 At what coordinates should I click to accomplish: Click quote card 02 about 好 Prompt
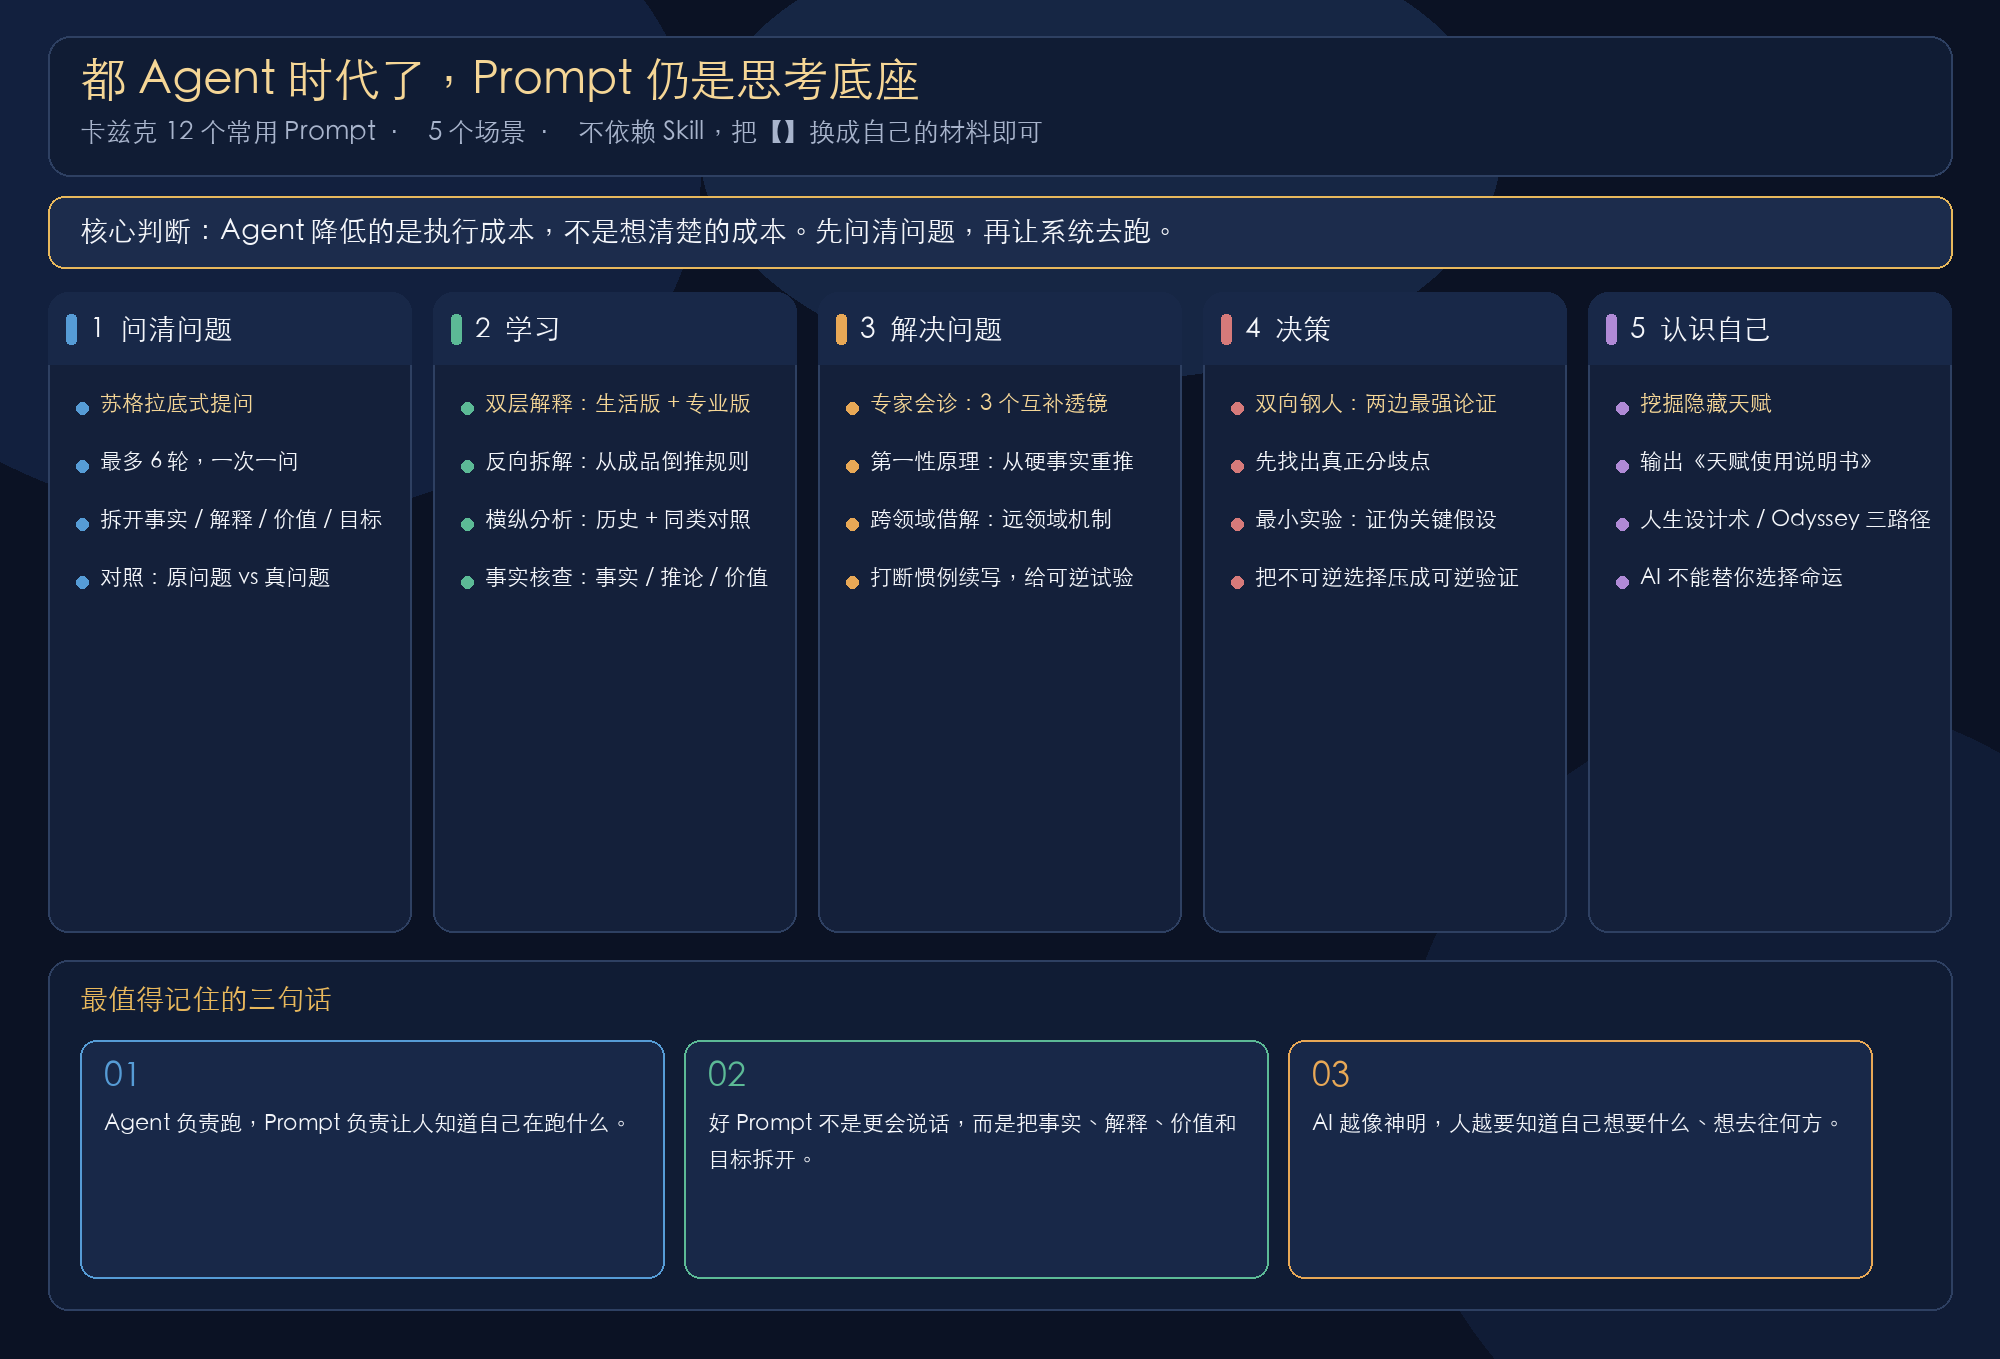point(976,1159)
